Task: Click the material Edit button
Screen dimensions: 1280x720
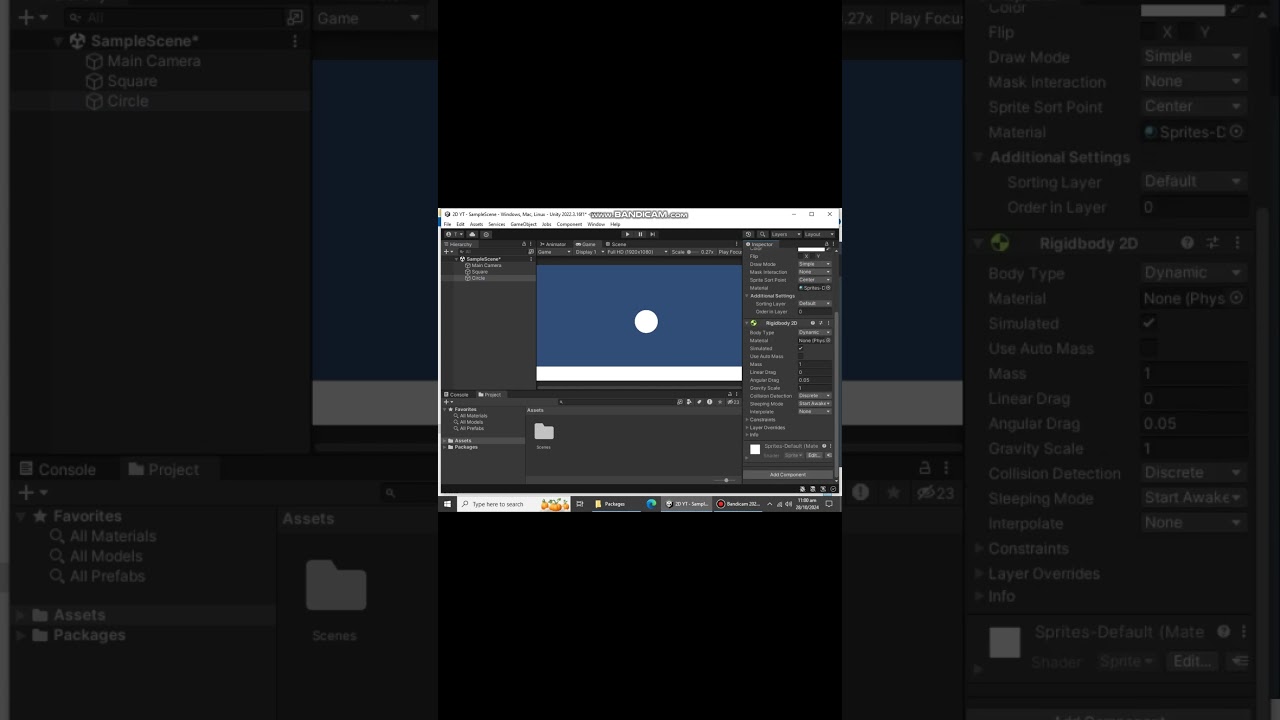Action: [x=814, y=455]
